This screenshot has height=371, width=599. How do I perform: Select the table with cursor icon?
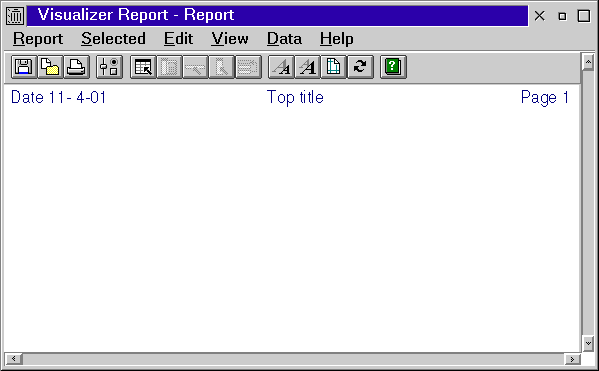coord(143,67)
